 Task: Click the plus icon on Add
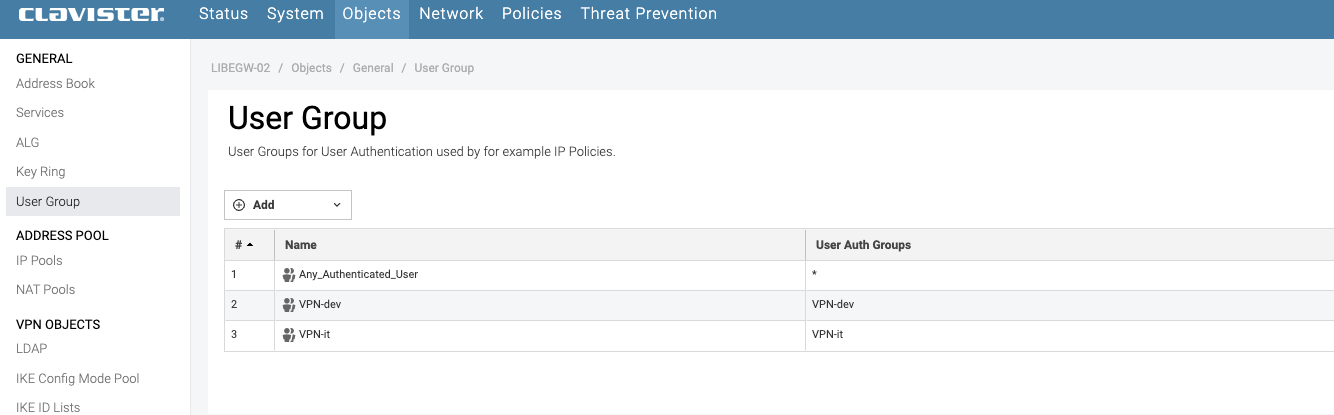point(239,205)
